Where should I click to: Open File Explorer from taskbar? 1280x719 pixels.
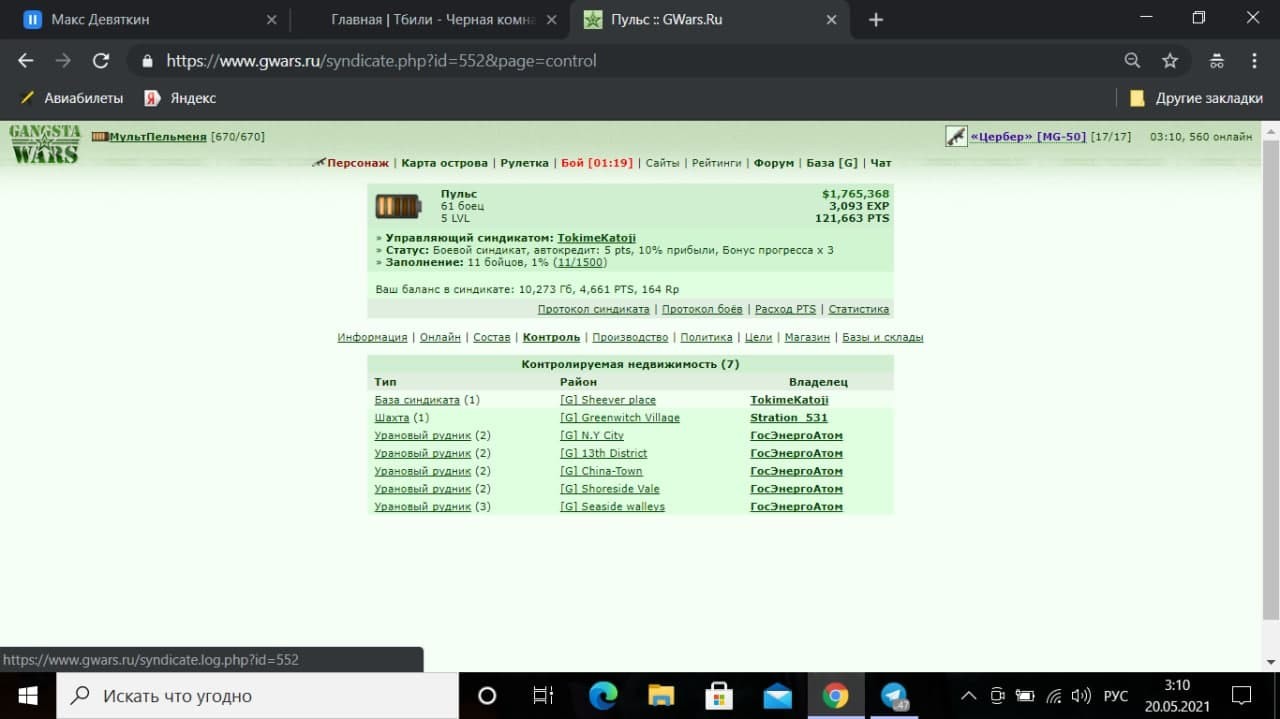point(661,696)
